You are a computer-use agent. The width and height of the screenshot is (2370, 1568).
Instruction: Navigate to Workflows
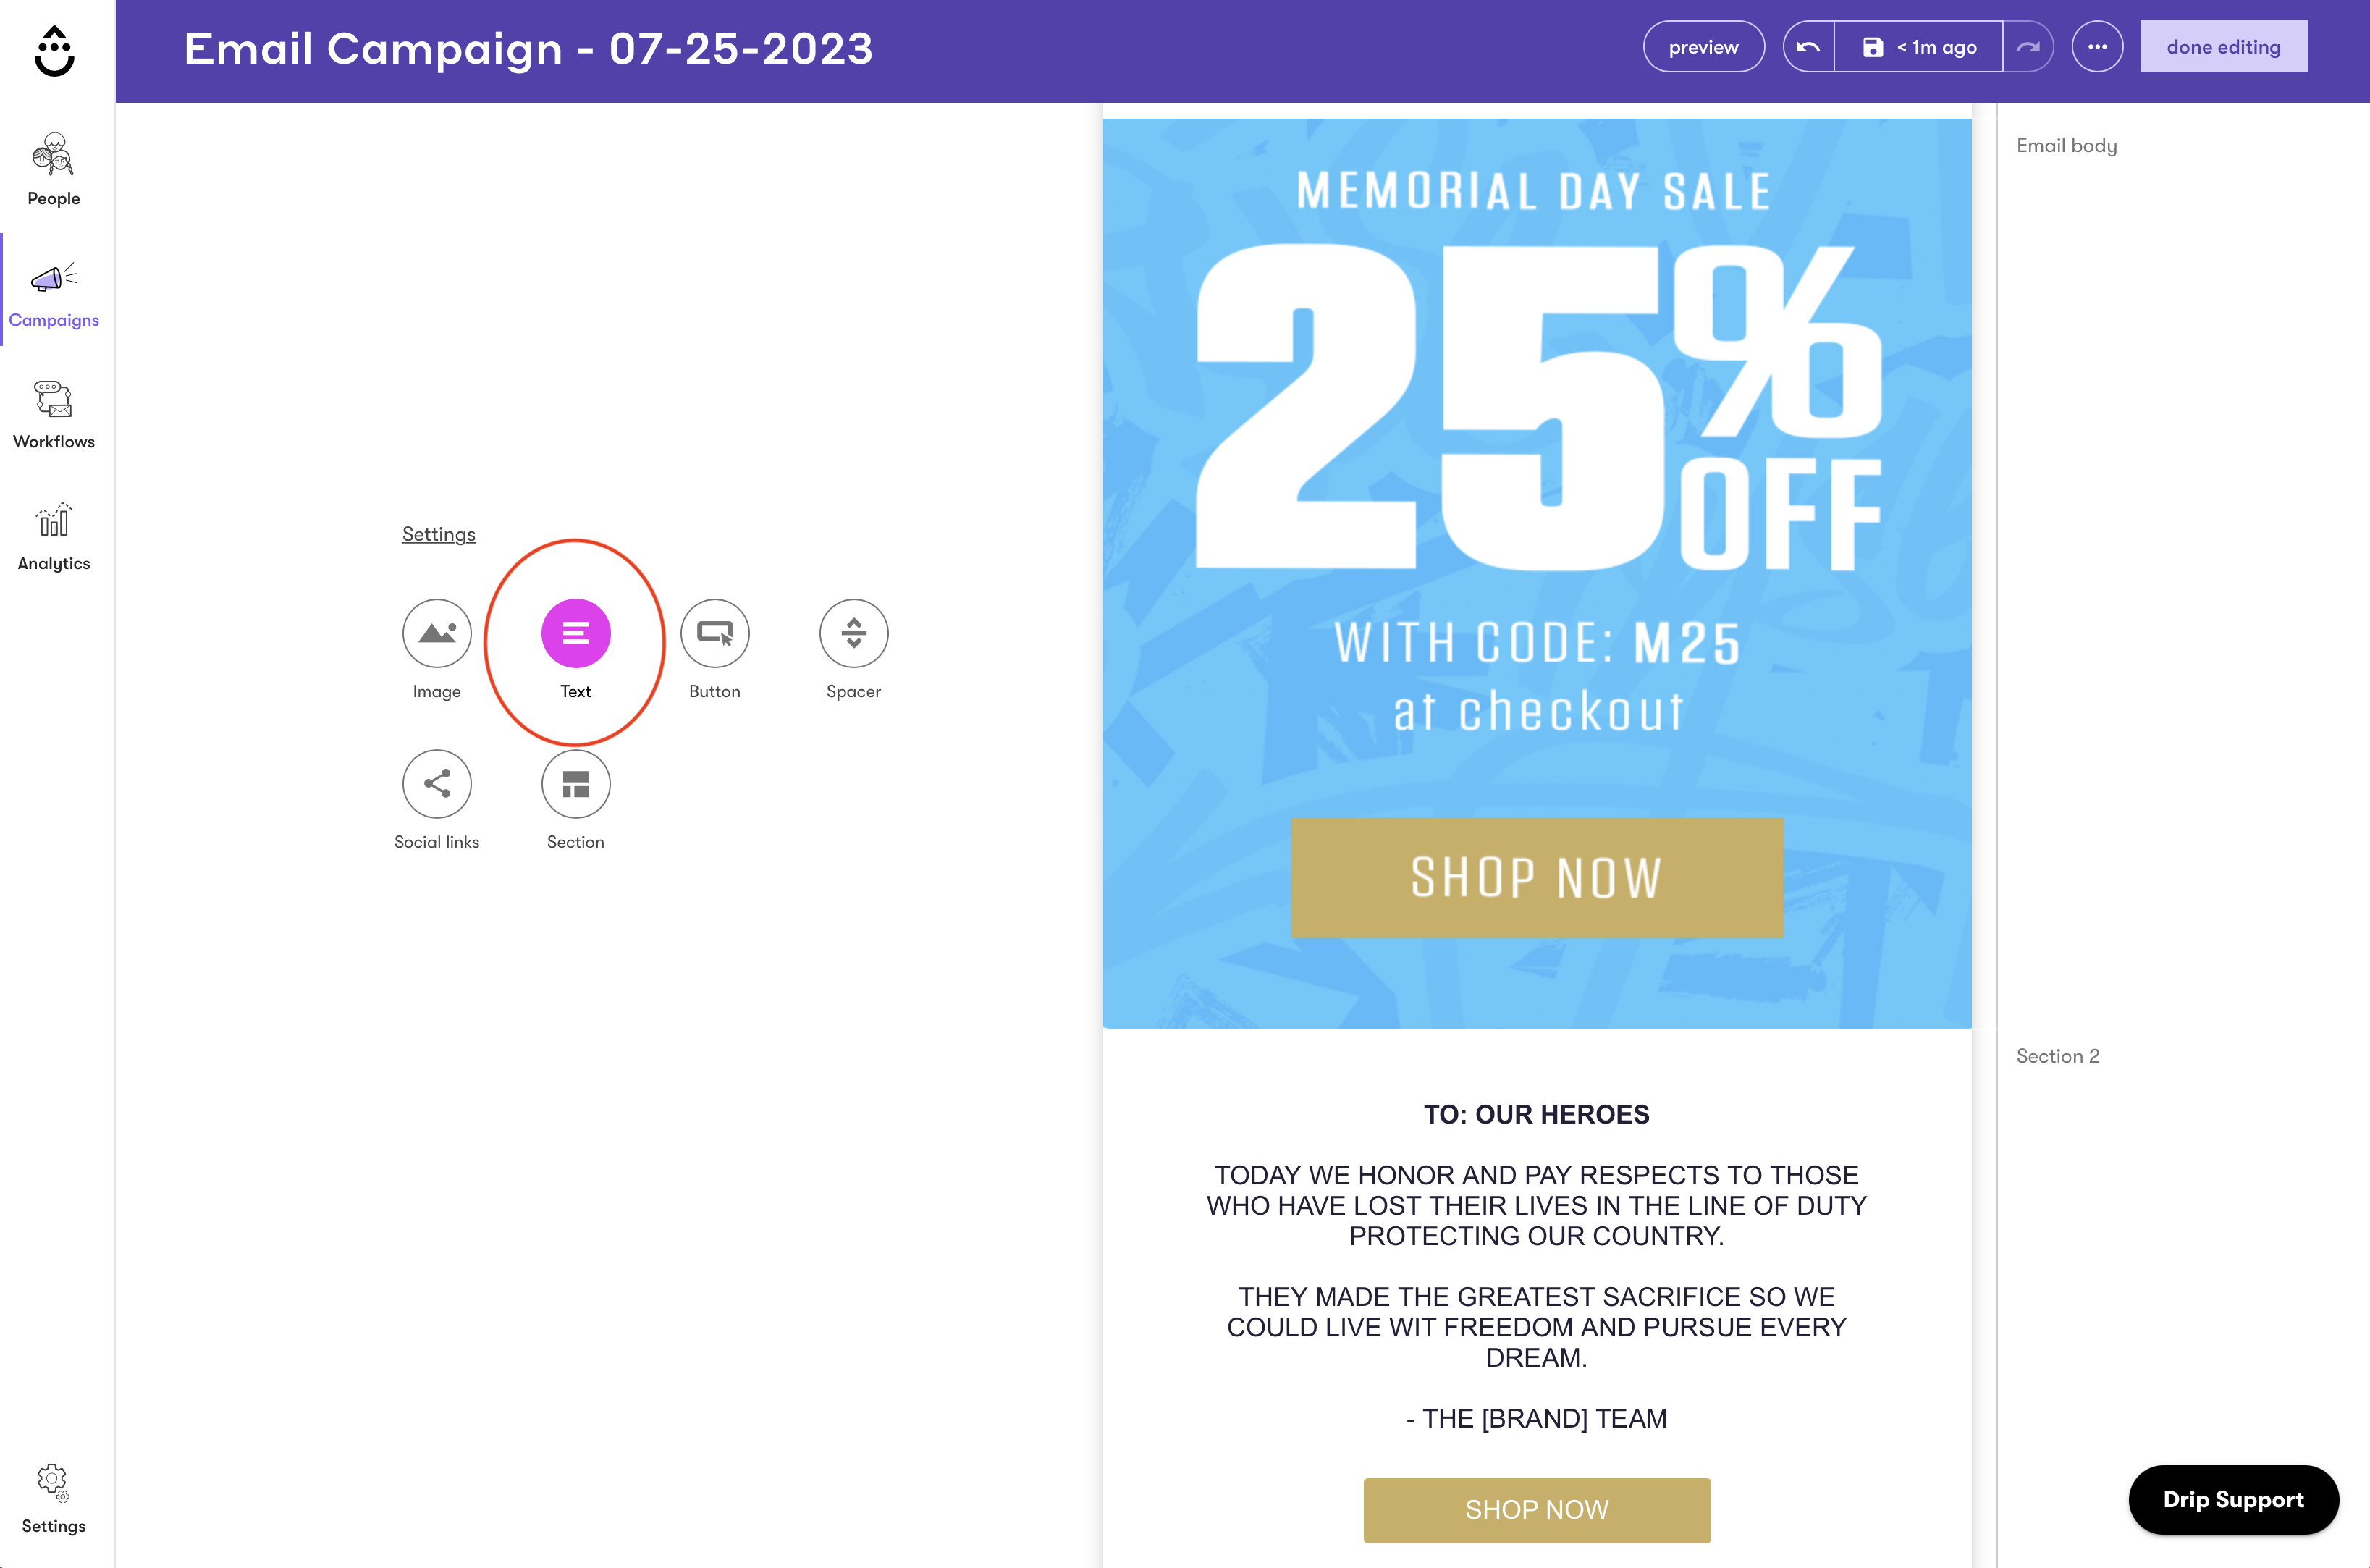[54, 414]
